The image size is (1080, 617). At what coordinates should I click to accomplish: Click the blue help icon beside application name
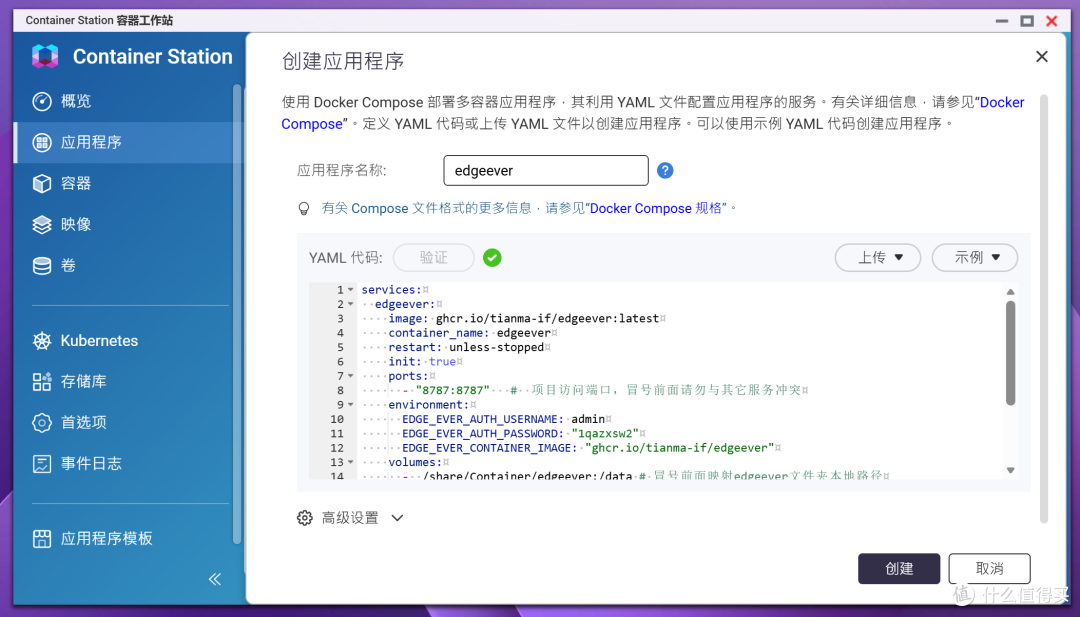(665, 170)
